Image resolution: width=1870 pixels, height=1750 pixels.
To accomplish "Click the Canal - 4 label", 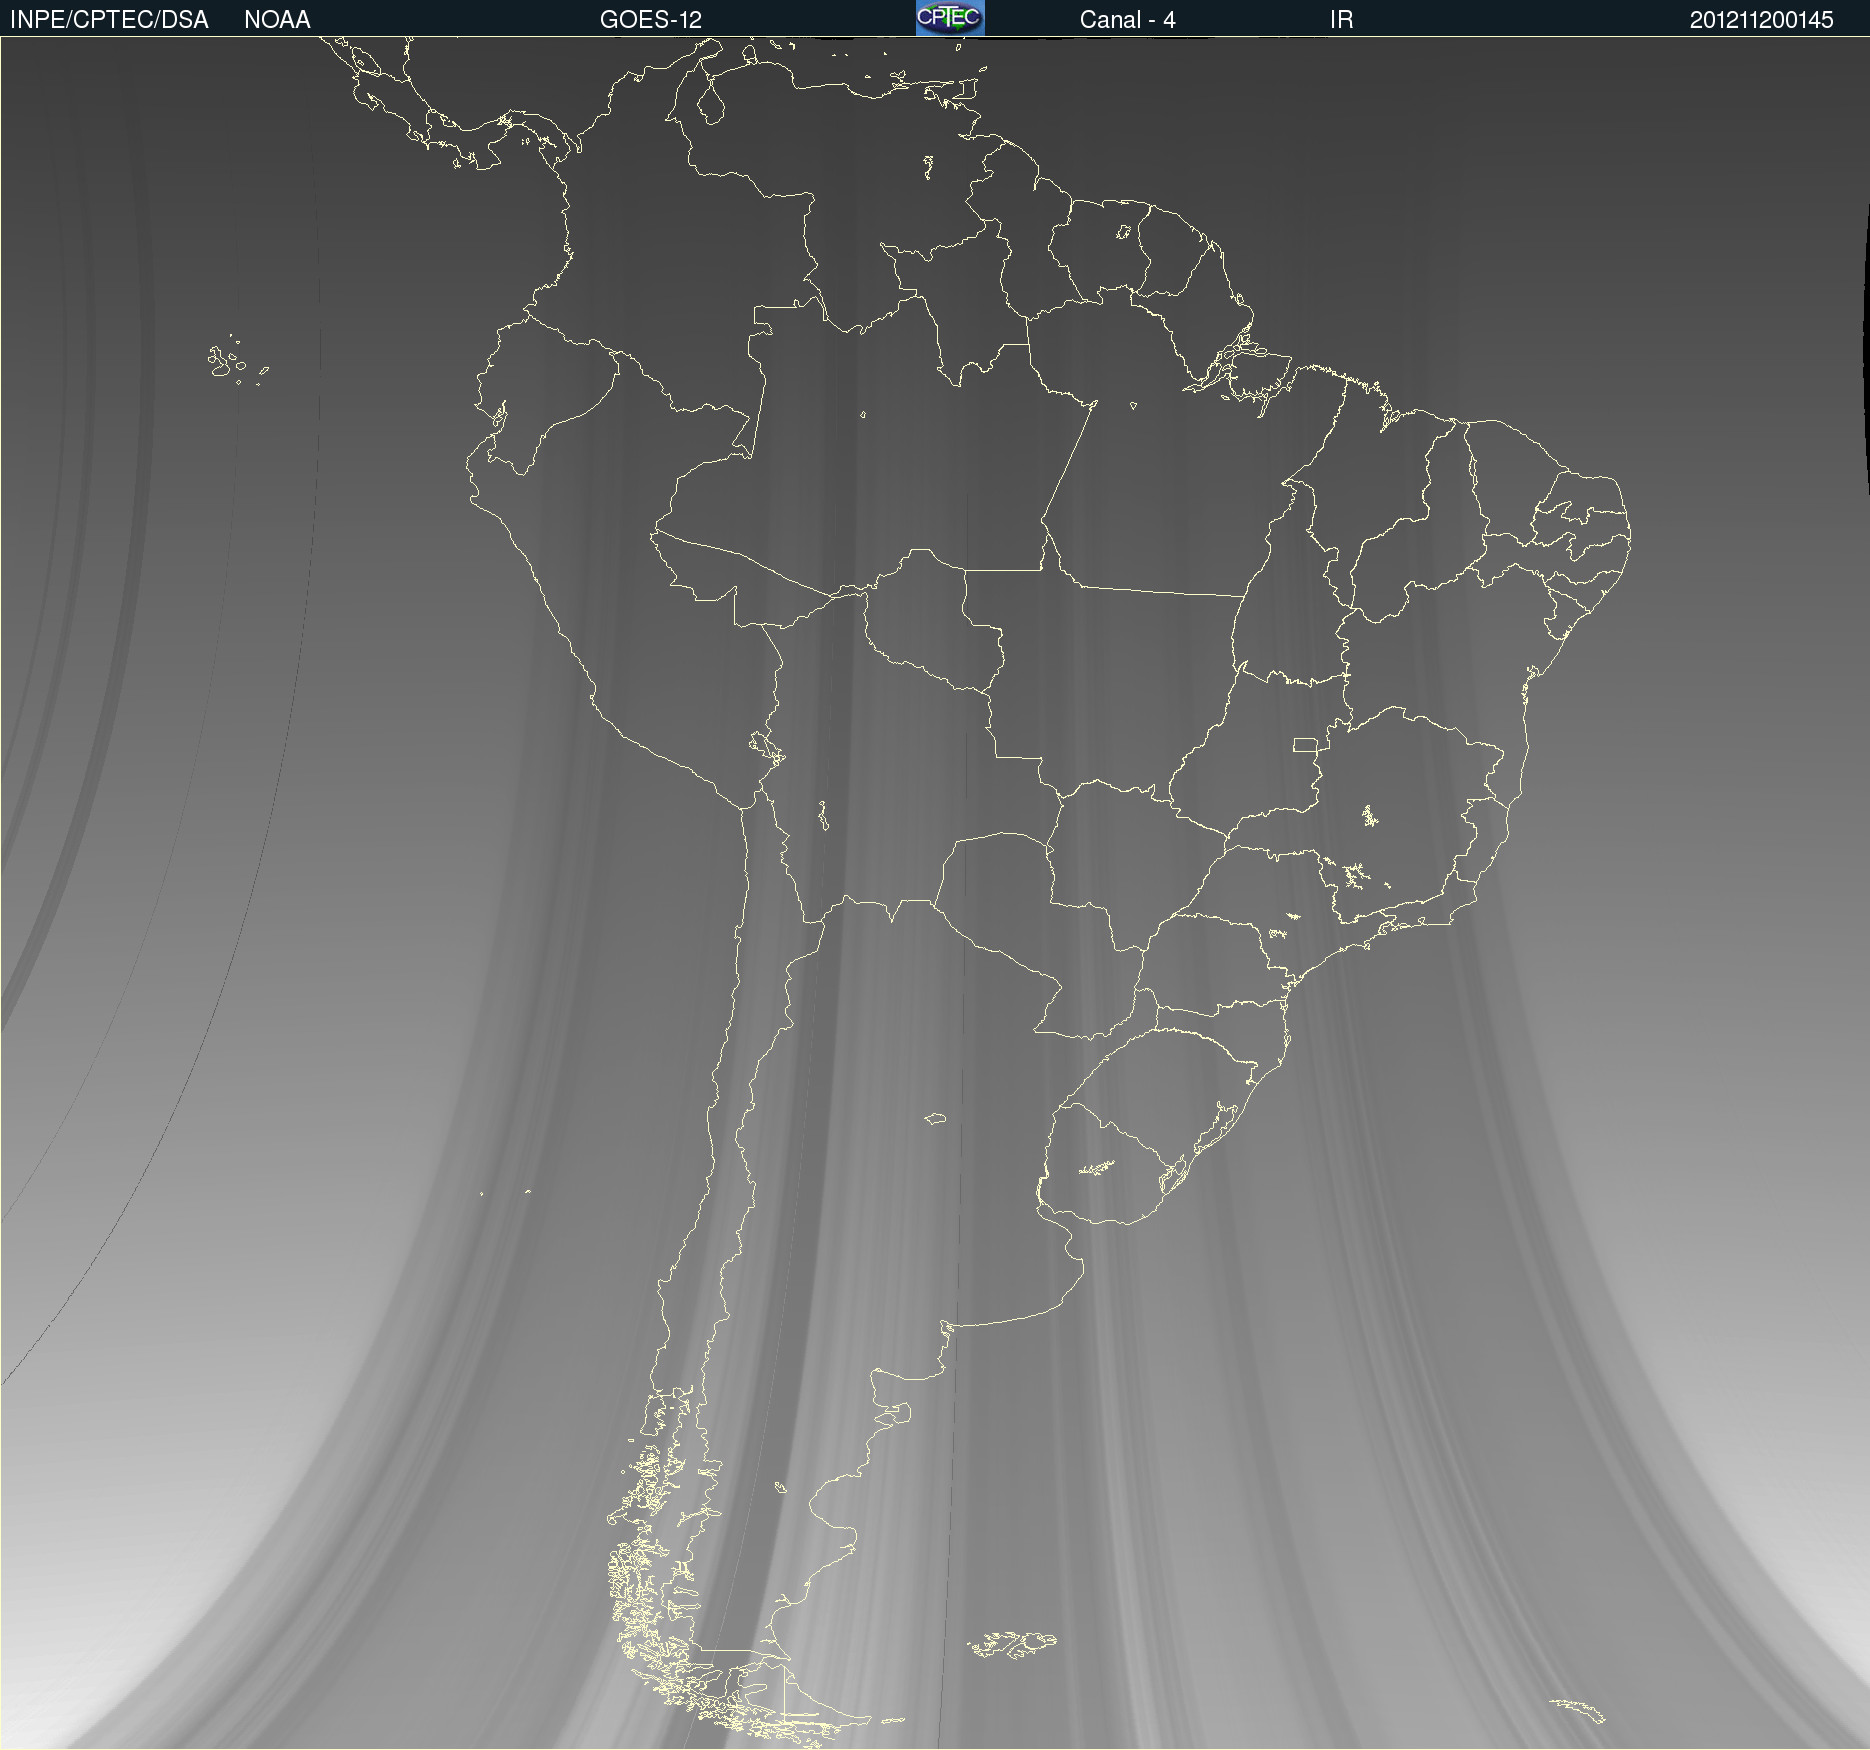I will (1127, 20).
